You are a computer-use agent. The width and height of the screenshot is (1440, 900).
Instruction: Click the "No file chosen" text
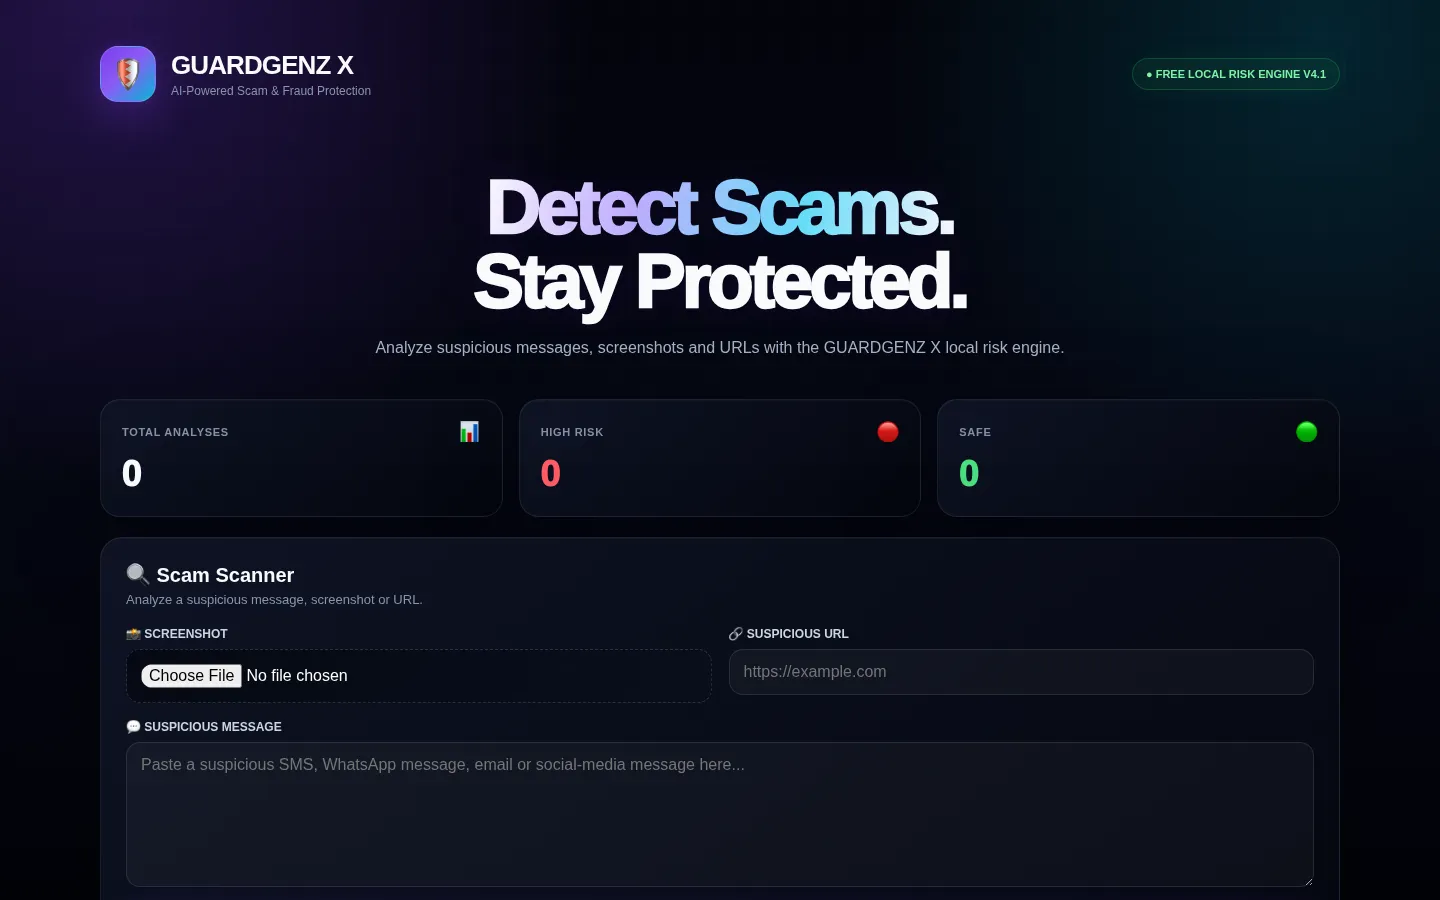[297, 676]
